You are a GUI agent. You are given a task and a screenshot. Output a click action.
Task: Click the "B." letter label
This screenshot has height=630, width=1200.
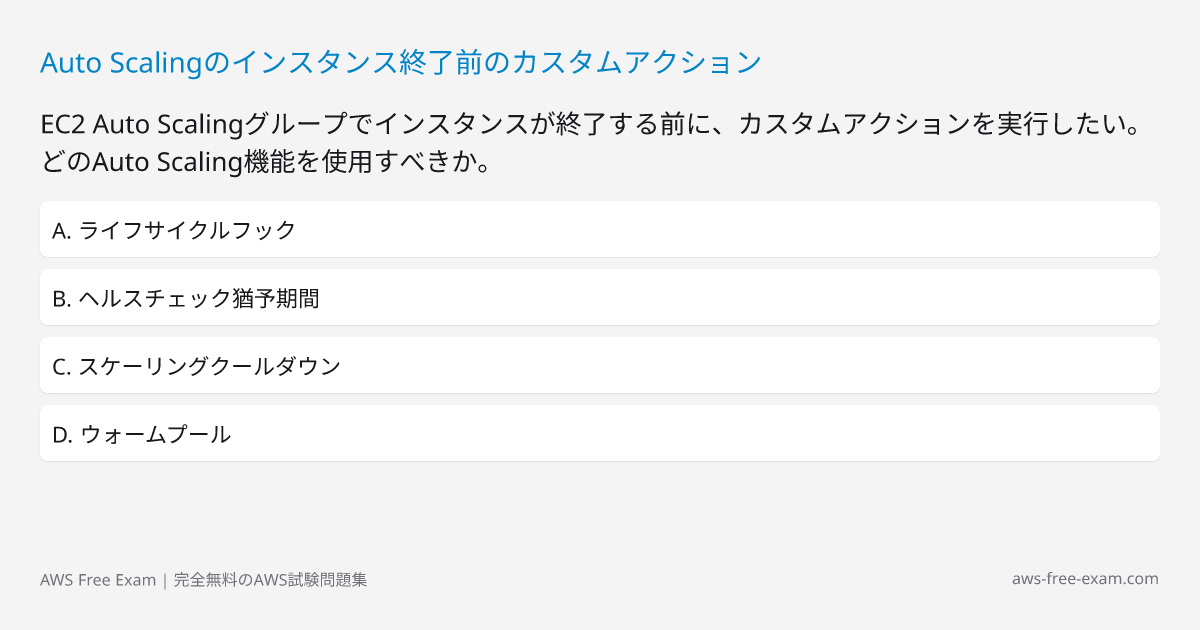61,298
